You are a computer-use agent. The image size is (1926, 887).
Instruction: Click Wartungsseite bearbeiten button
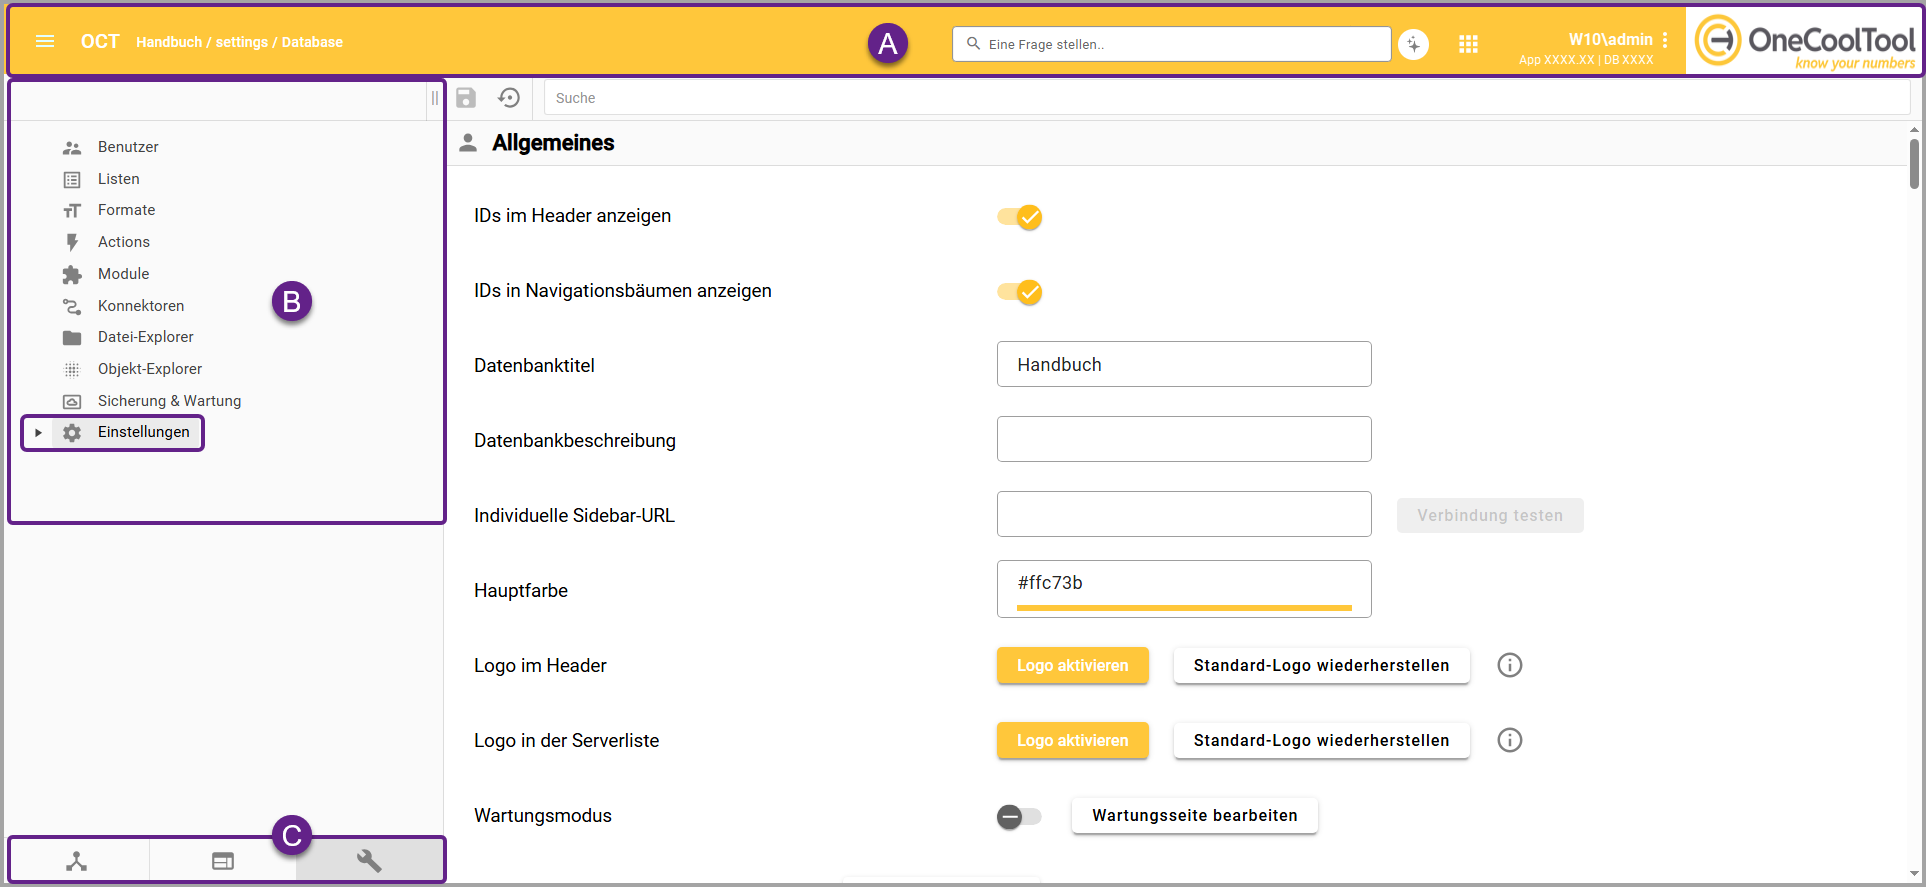coord(1194,815)
